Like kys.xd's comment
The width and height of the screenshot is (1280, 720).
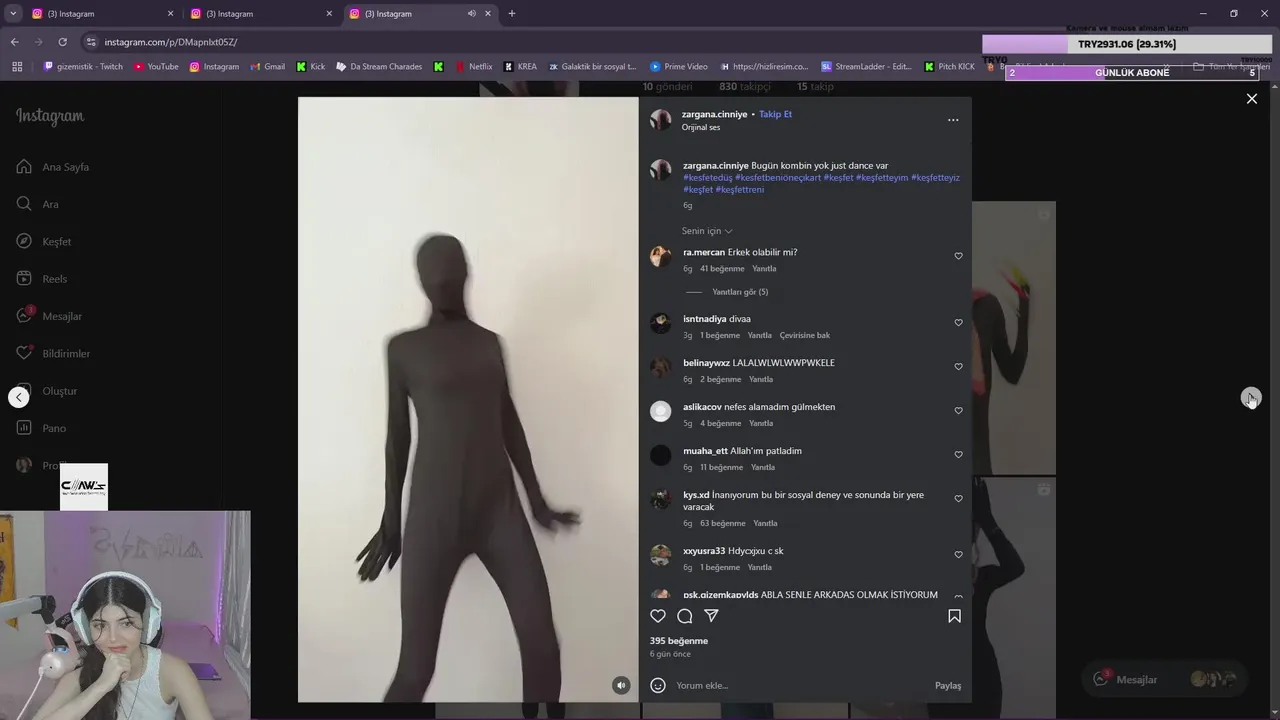click(958, 498)
